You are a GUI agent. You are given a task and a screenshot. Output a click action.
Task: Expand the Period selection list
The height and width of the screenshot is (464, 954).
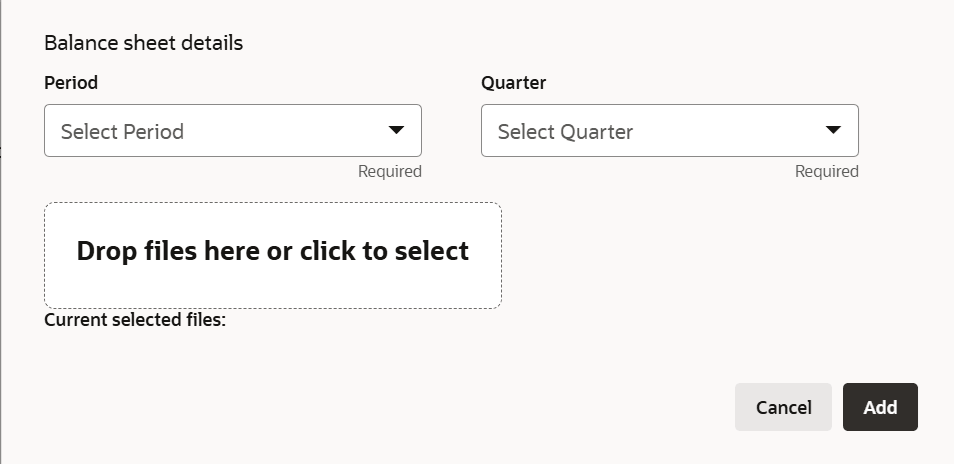tap(396, 130)
